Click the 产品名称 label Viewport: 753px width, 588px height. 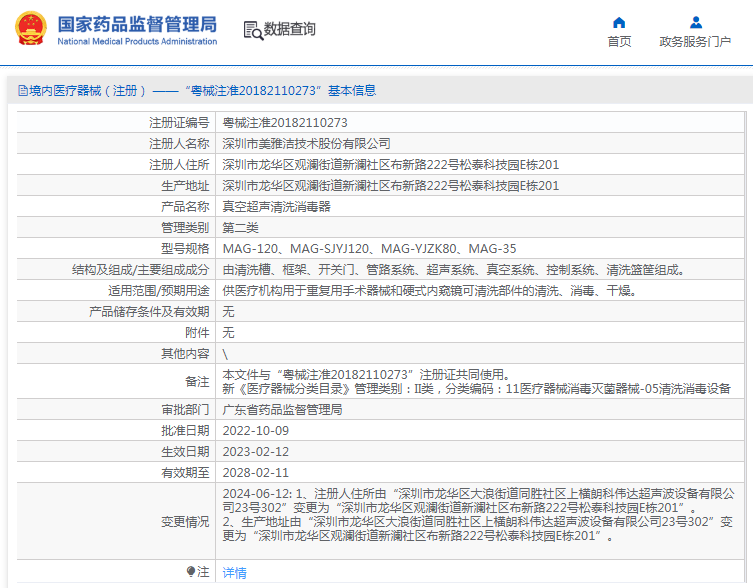coord(185,207)
